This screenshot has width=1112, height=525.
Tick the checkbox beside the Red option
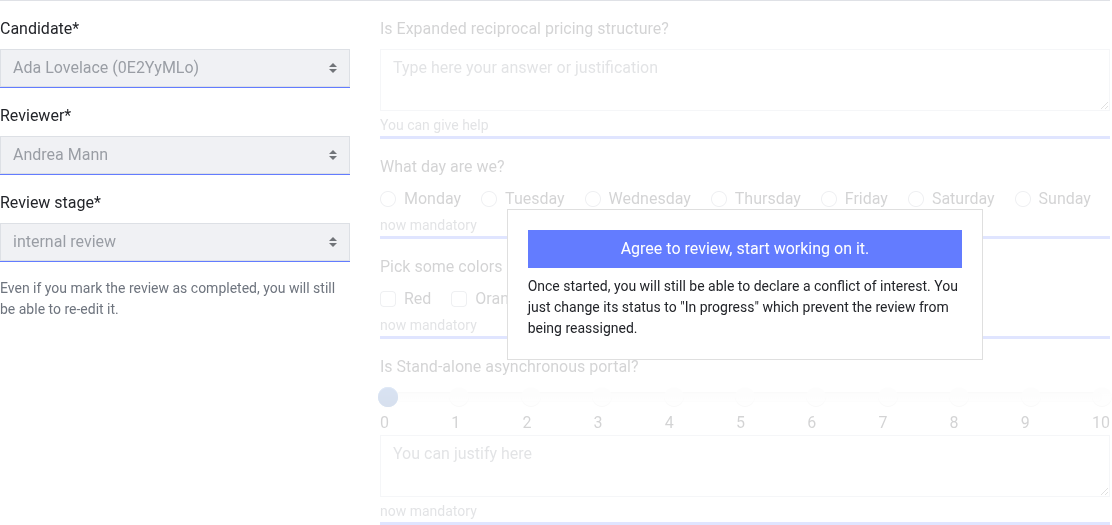pyautogui.click(x=389, y=299)
